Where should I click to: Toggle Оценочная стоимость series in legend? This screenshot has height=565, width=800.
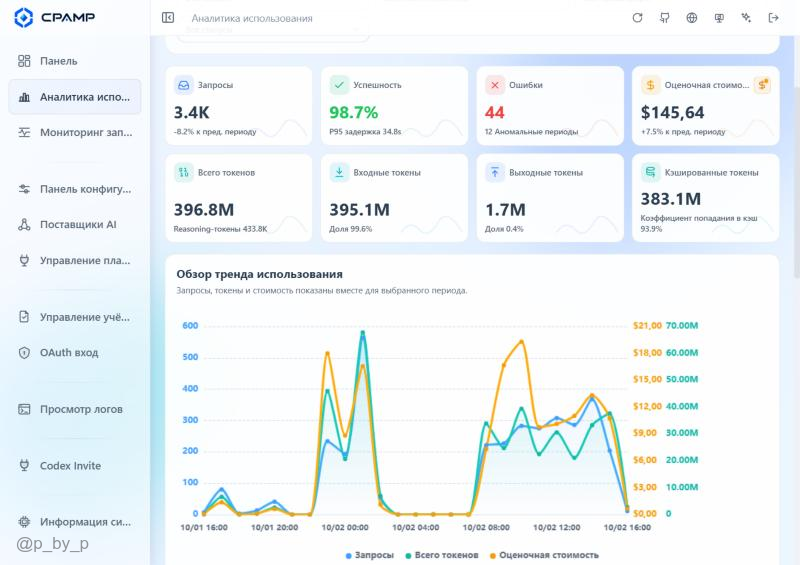[x=544, y=555]
